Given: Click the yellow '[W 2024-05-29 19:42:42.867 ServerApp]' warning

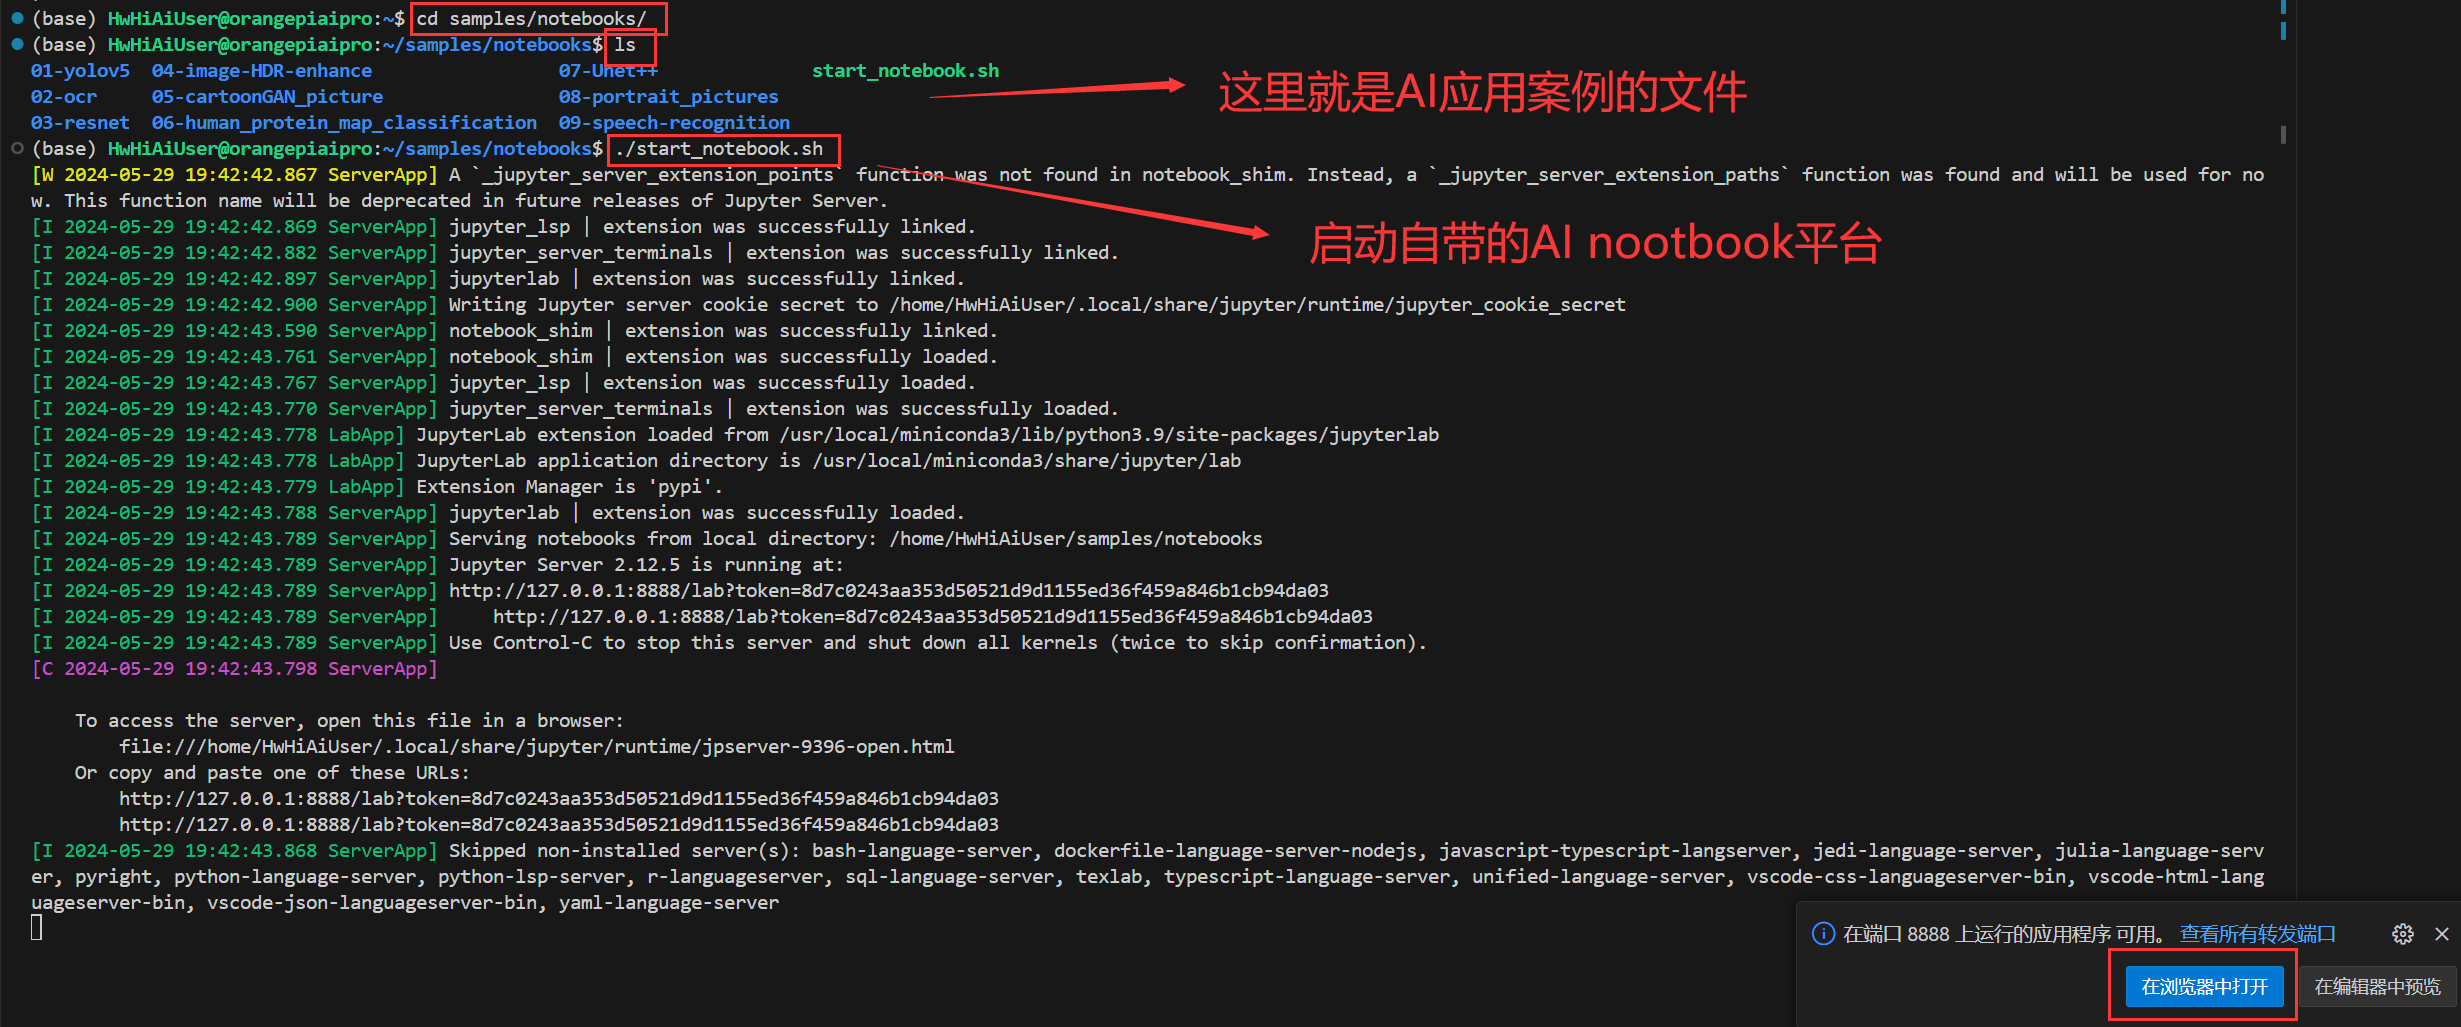Looking at the screenshot, I should tap(235, 175).
